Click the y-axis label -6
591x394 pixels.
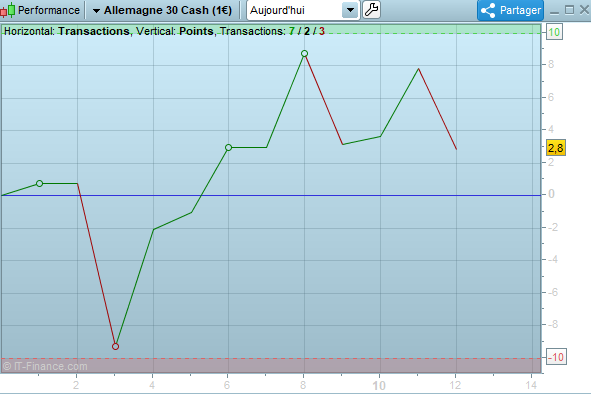point(553,292)
